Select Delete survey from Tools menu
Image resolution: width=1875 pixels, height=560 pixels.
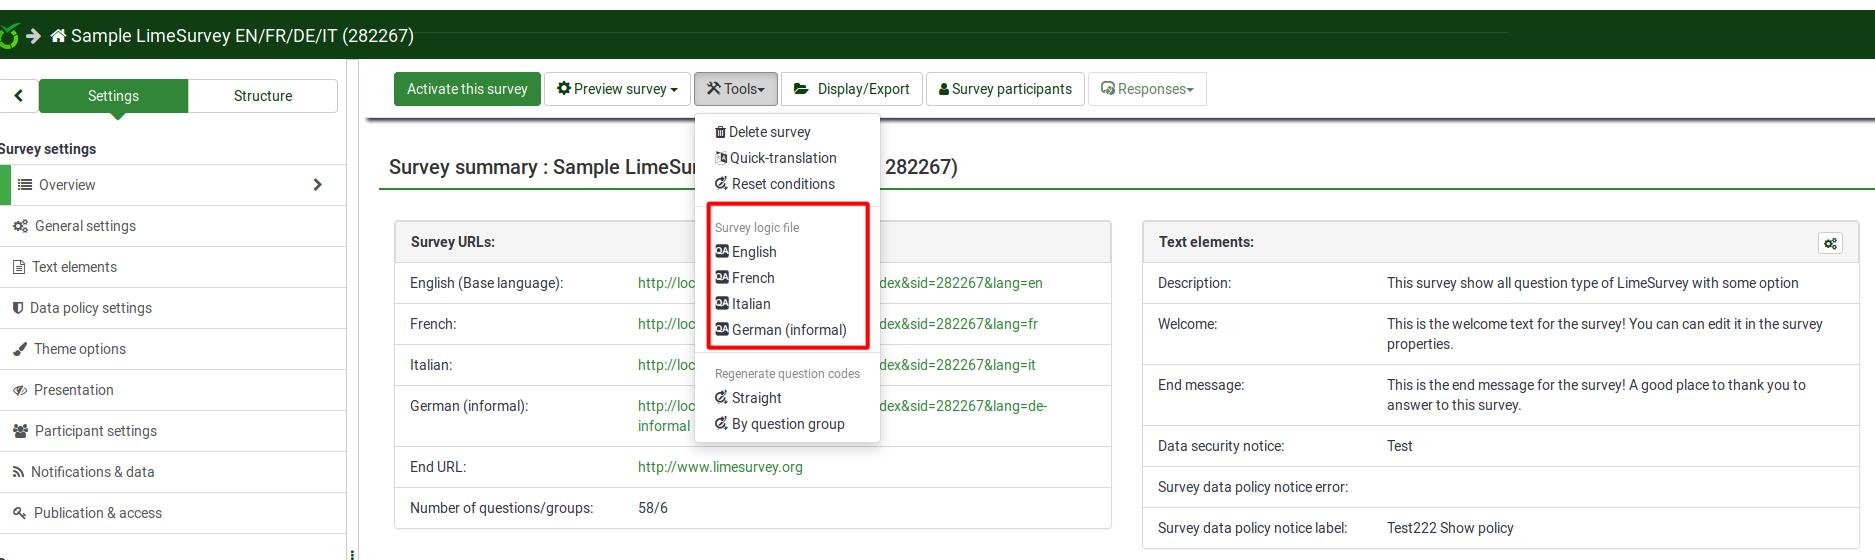[x=769, y=132]
